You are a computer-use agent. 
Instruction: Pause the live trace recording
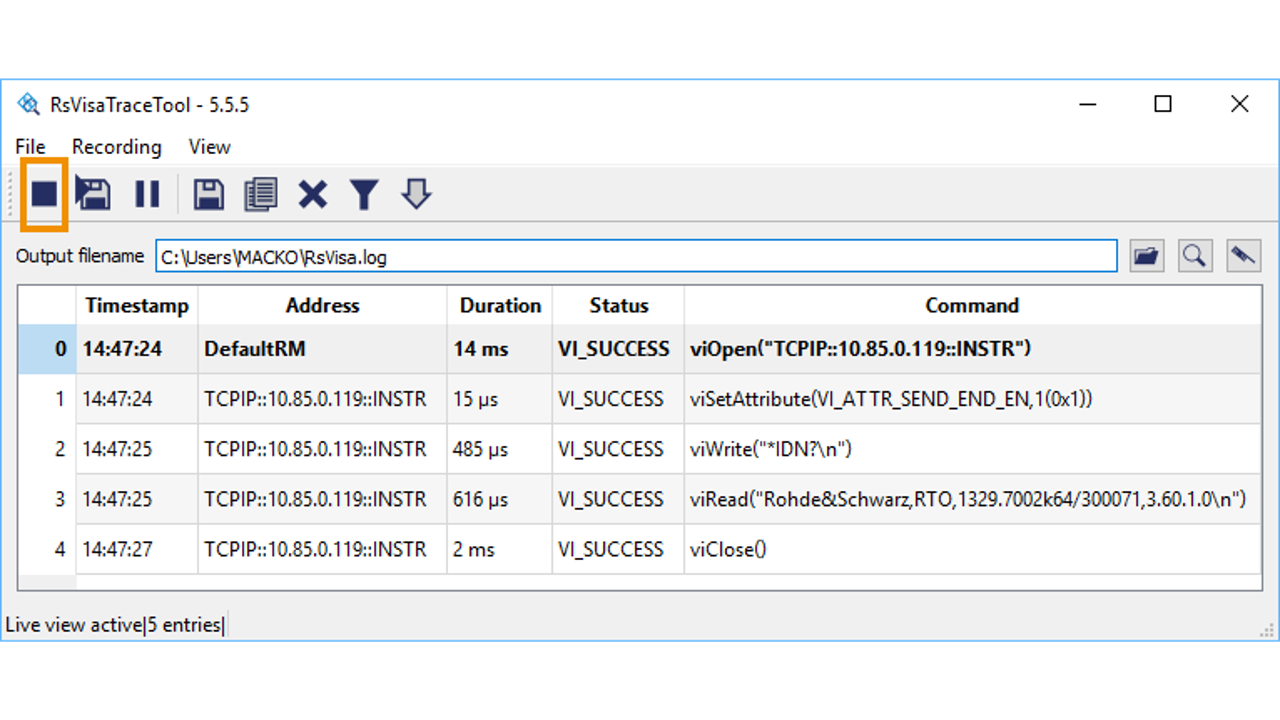point(147,194)
